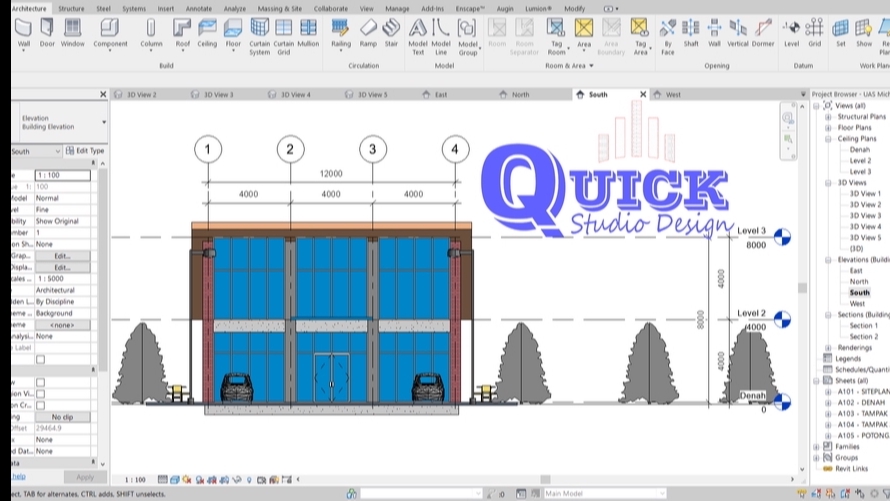Open Section 1 in Project Browser
The height and width of the screenshot is (501, 890).
[863, 326]
